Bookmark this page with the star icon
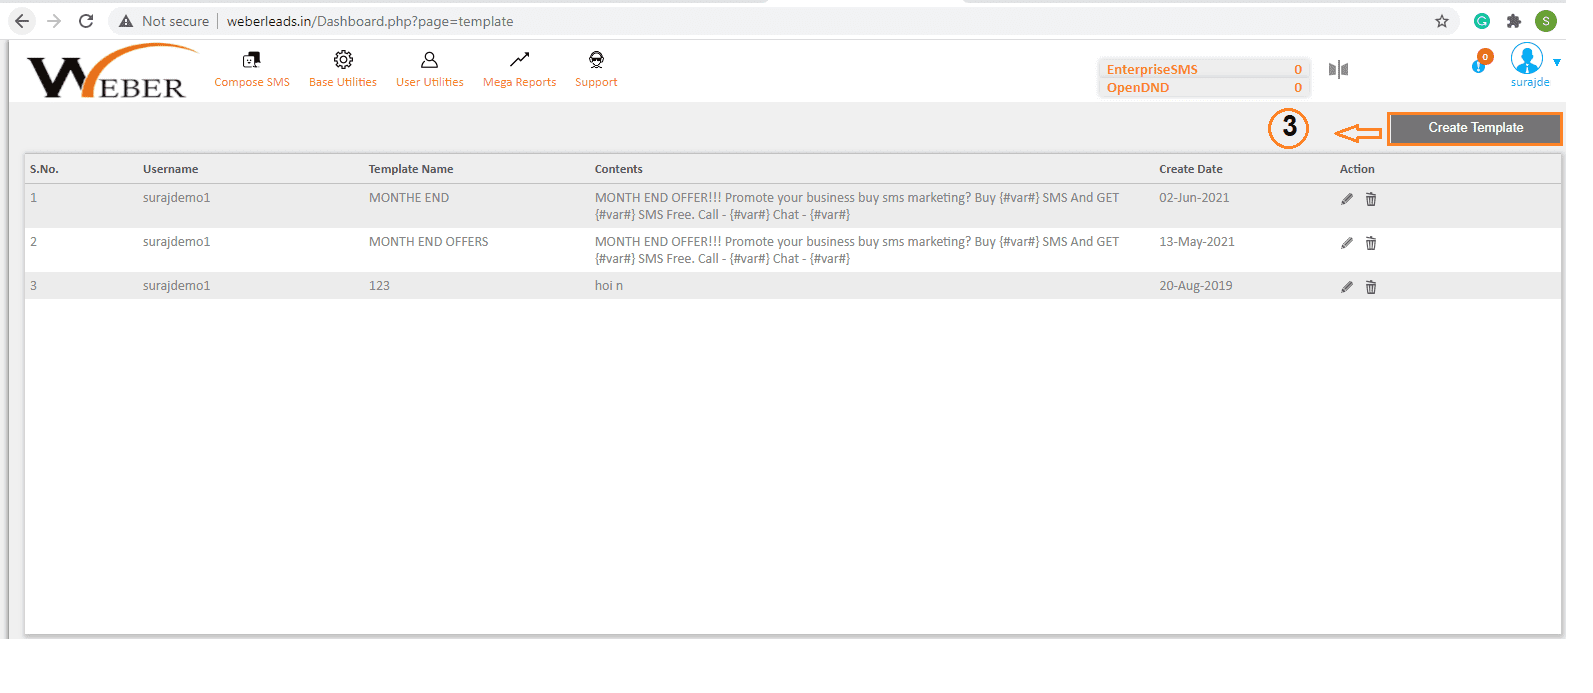1593x693 pixels. coord(1441,21)
